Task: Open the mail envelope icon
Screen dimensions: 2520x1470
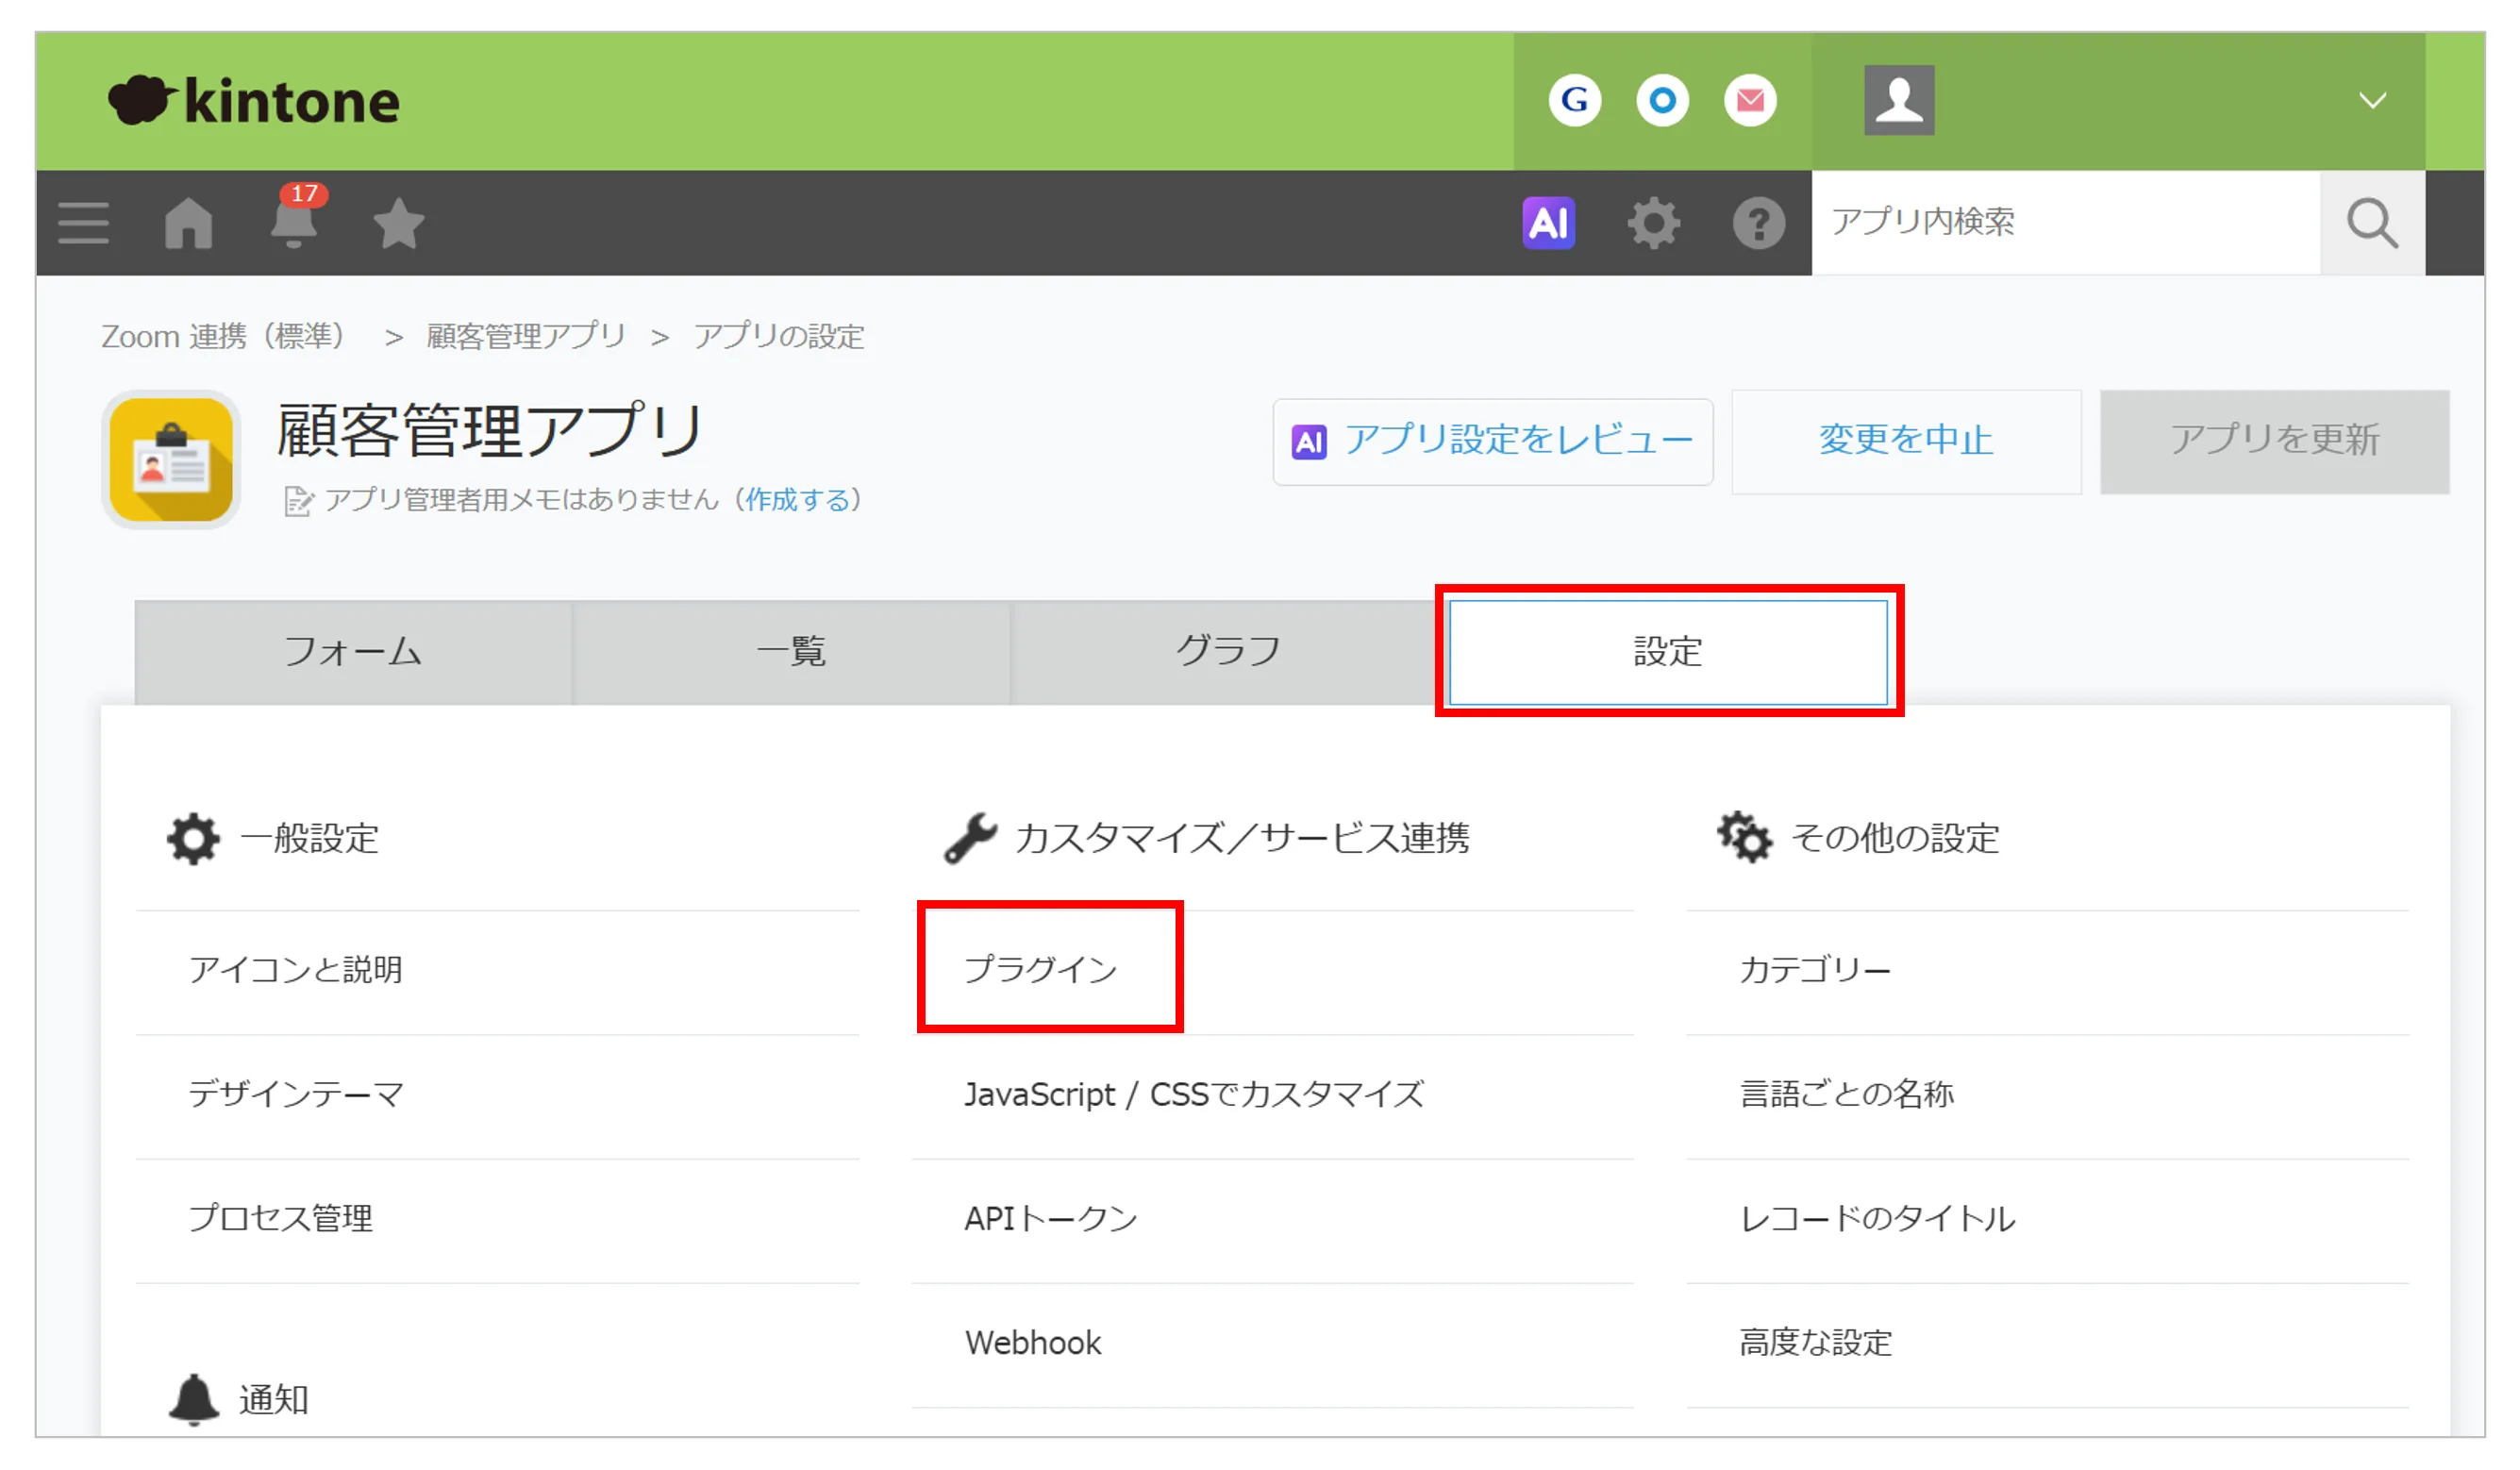Action: tap(1750, 100)
